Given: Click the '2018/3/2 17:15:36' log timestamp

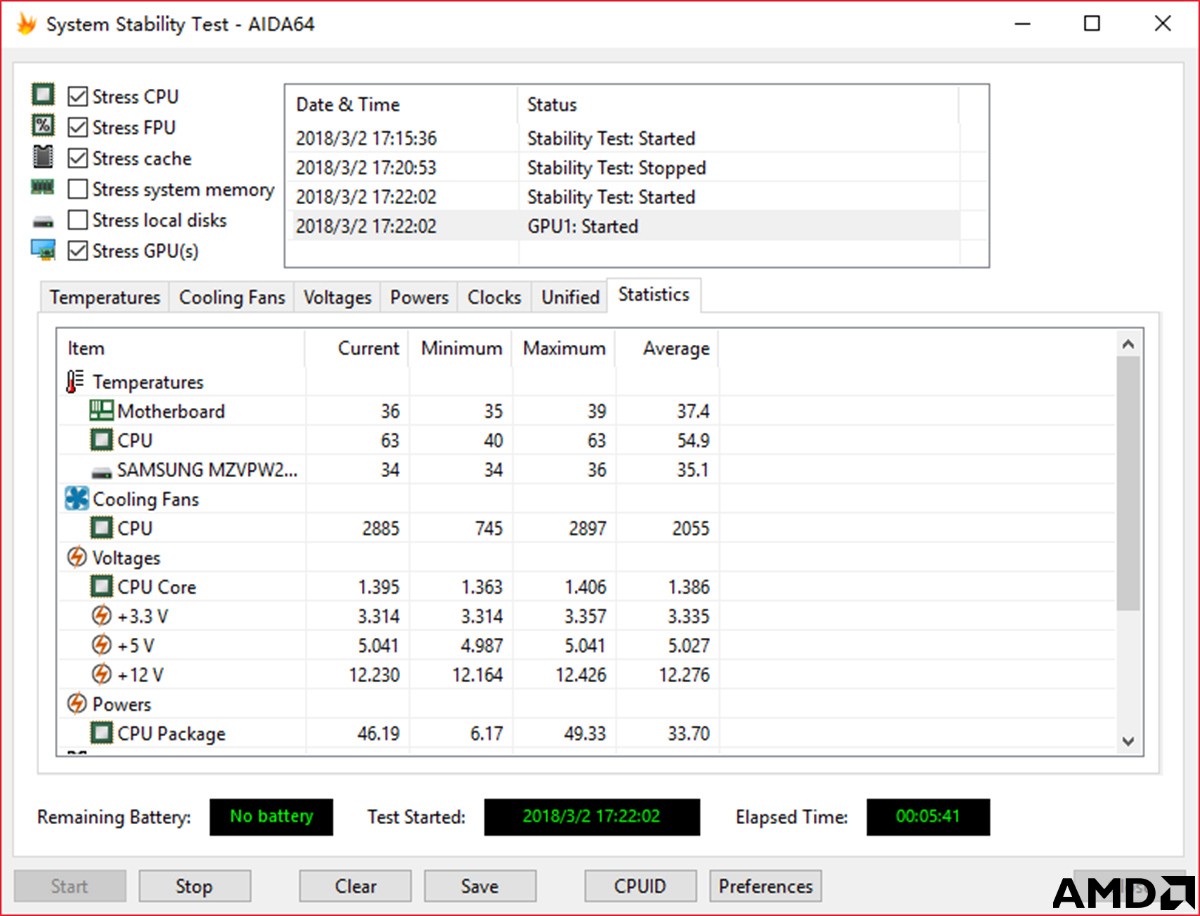Looking at the screenshot, I should point(366,139).
